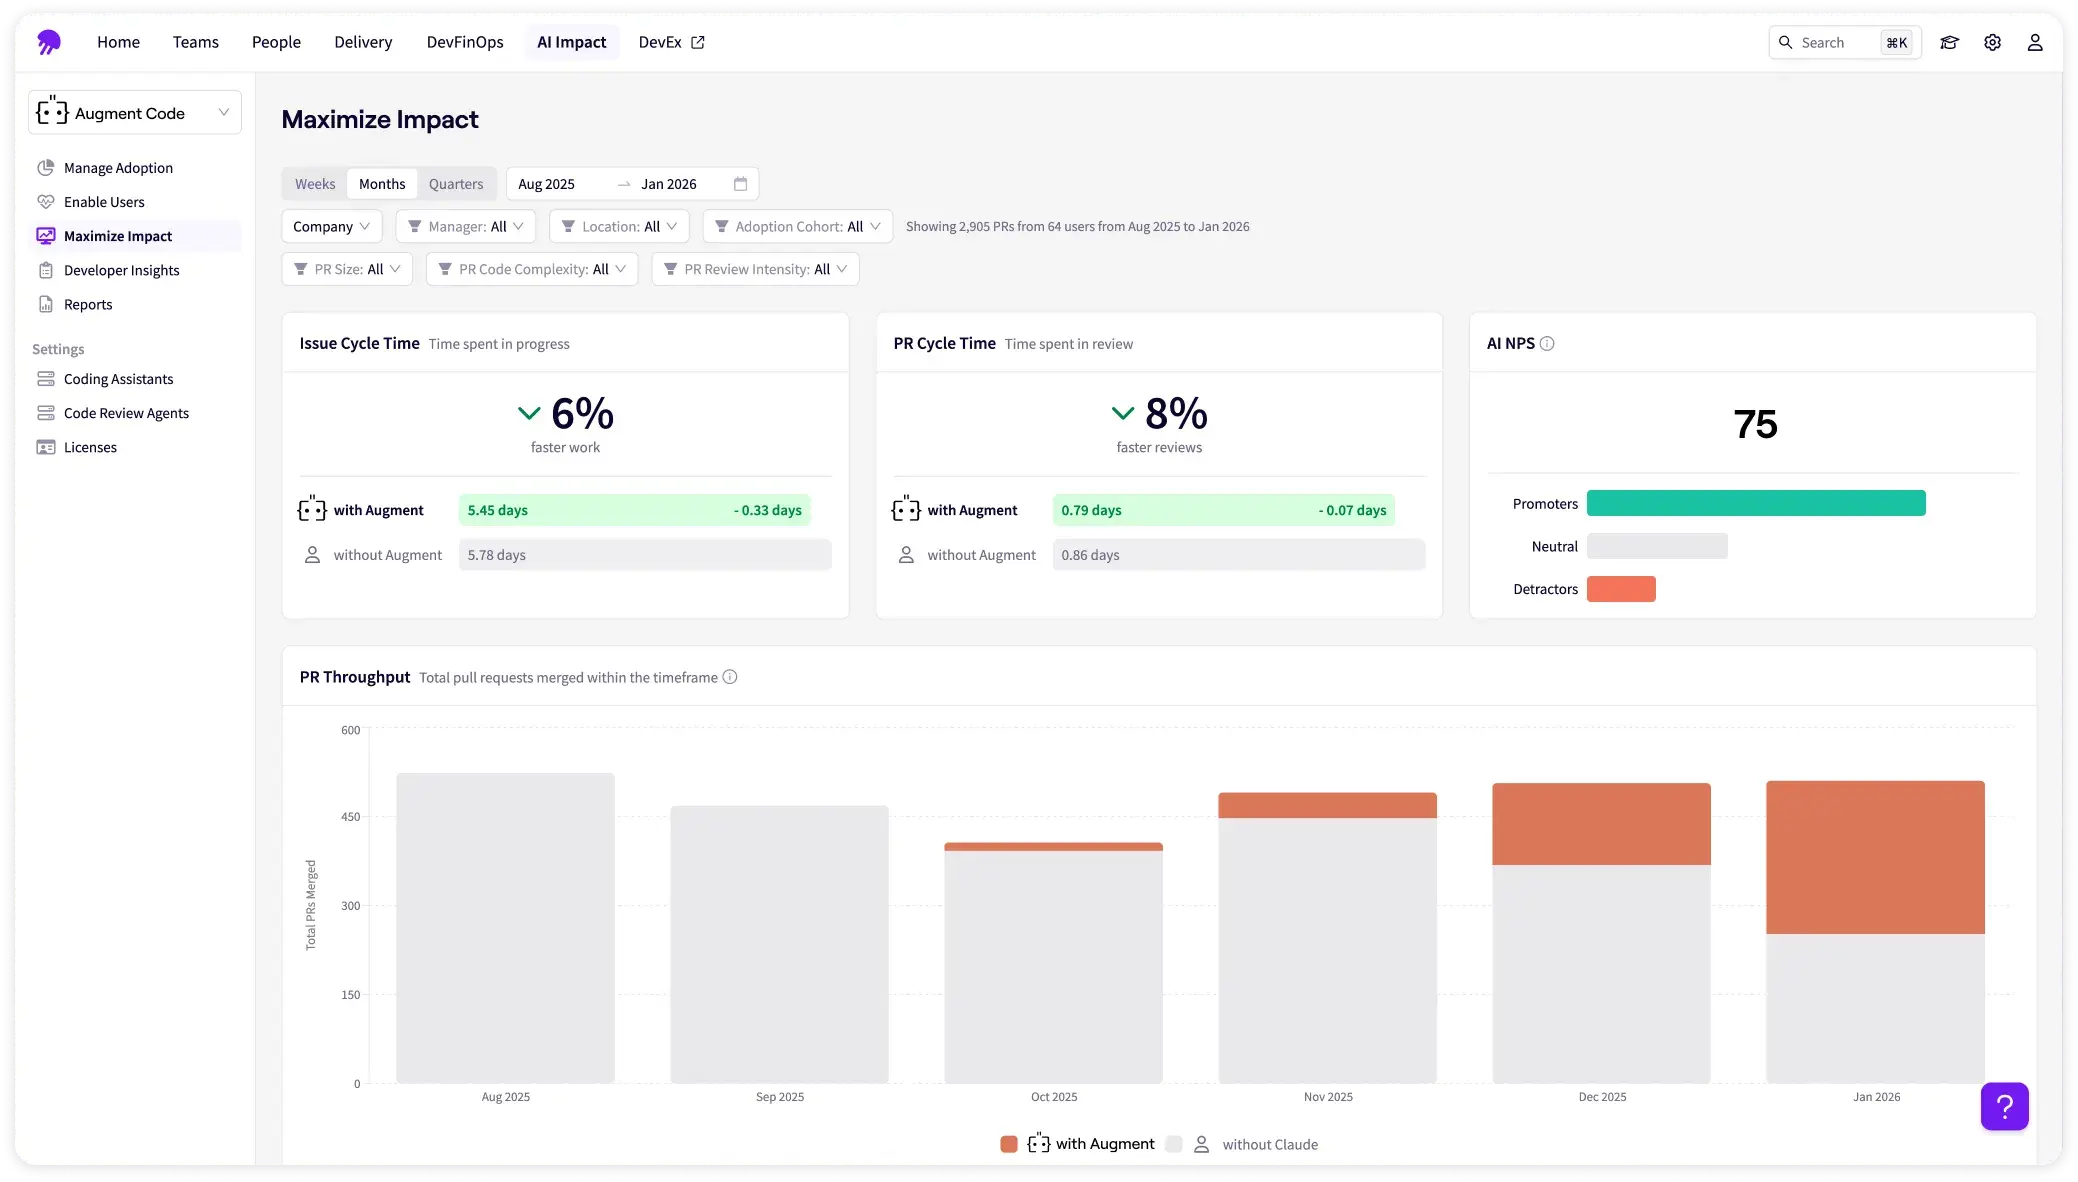
Task: Switch time granularity to Weeks
Action: (x=315, y=184)
